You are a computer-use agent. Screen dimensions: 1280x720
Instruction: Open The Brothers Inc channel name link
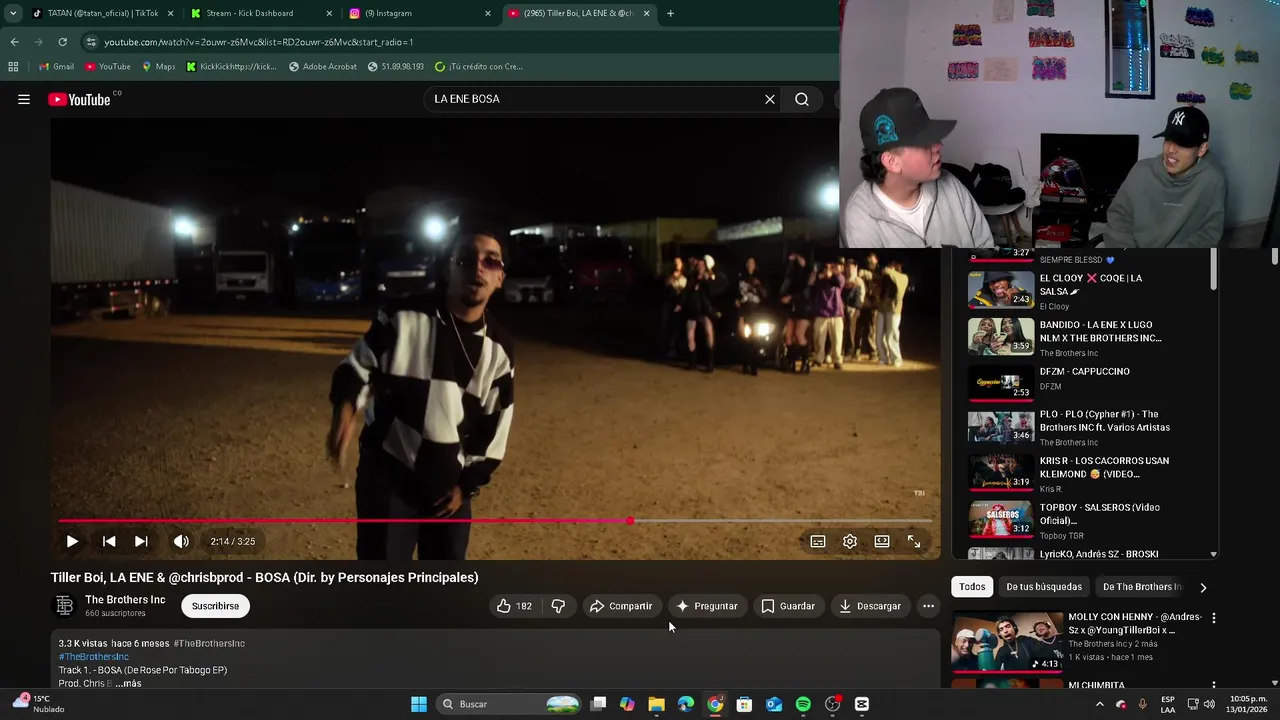(x=125, y=600)
